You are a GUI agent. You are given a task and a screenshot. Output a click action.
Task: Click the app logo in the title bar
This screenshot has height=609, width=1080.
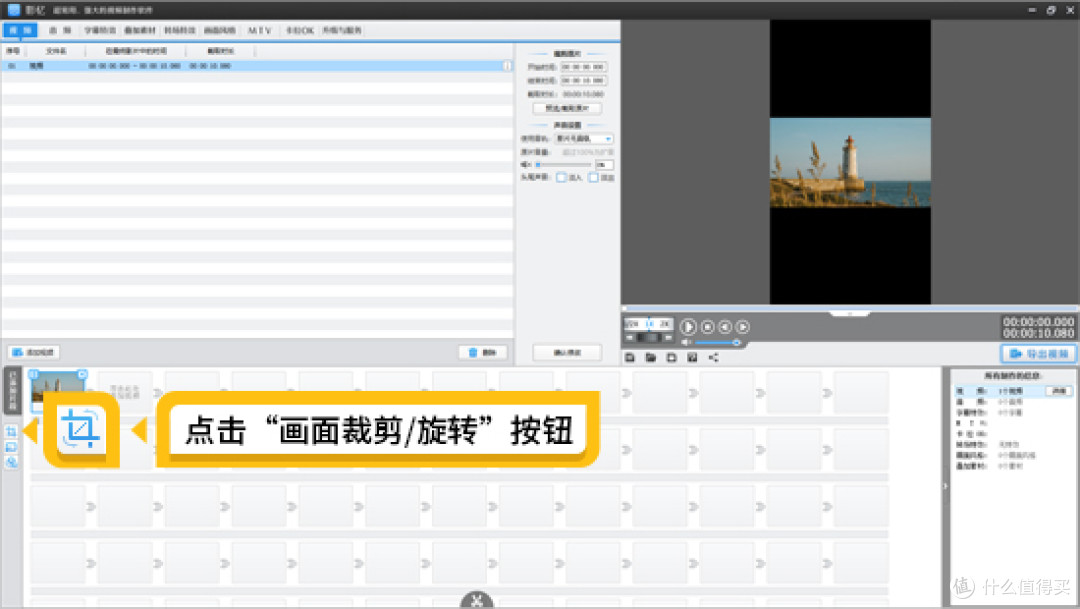[x=13, y=10]
